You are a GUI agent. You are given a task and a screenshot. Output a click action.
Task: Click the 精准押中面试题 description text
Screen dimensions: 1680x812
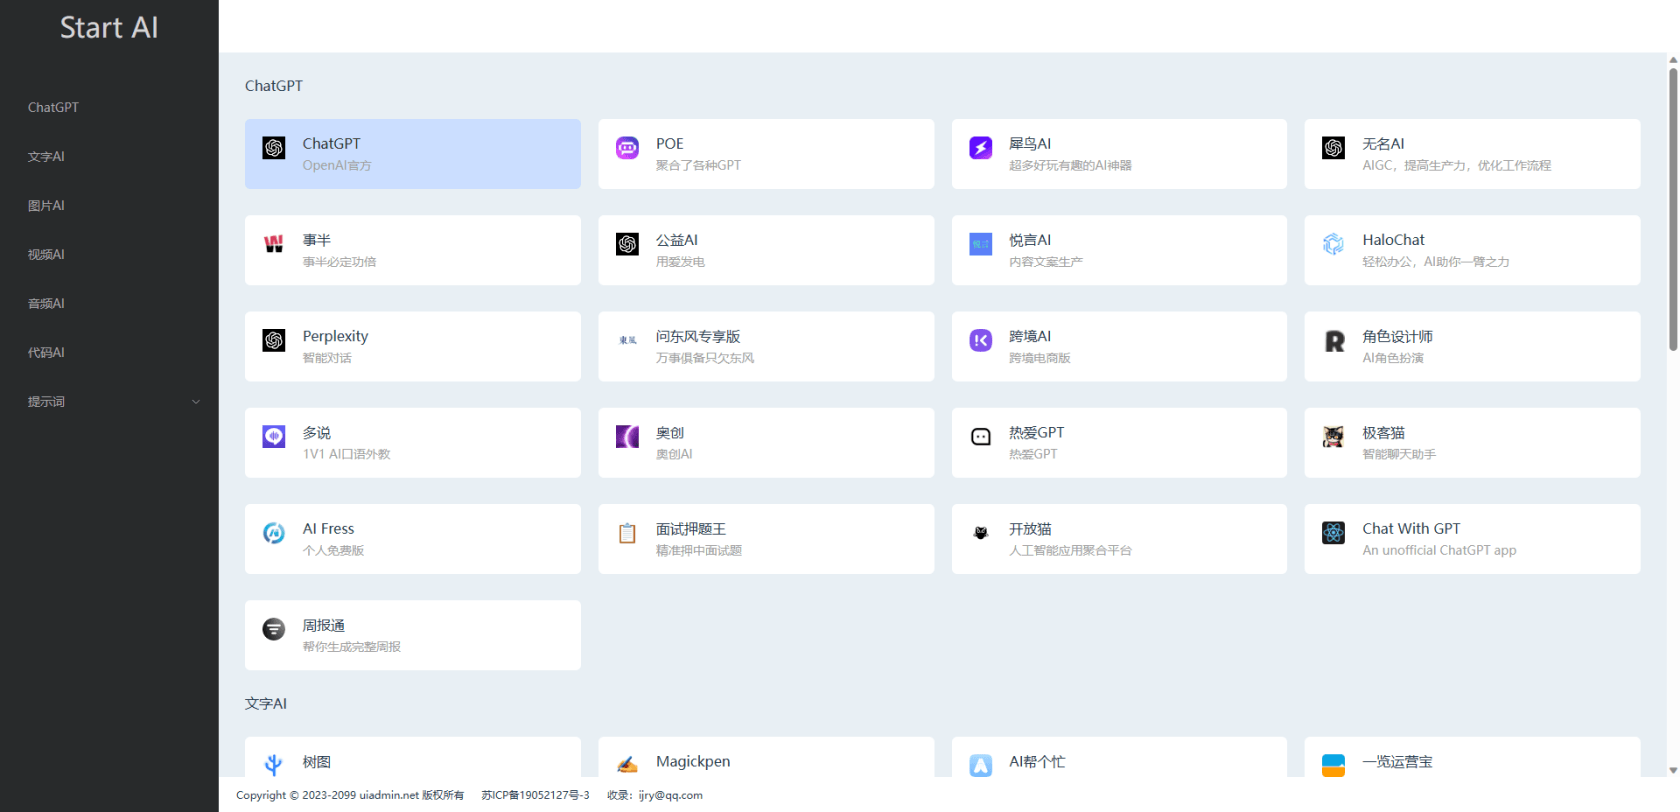click(699, 550)
